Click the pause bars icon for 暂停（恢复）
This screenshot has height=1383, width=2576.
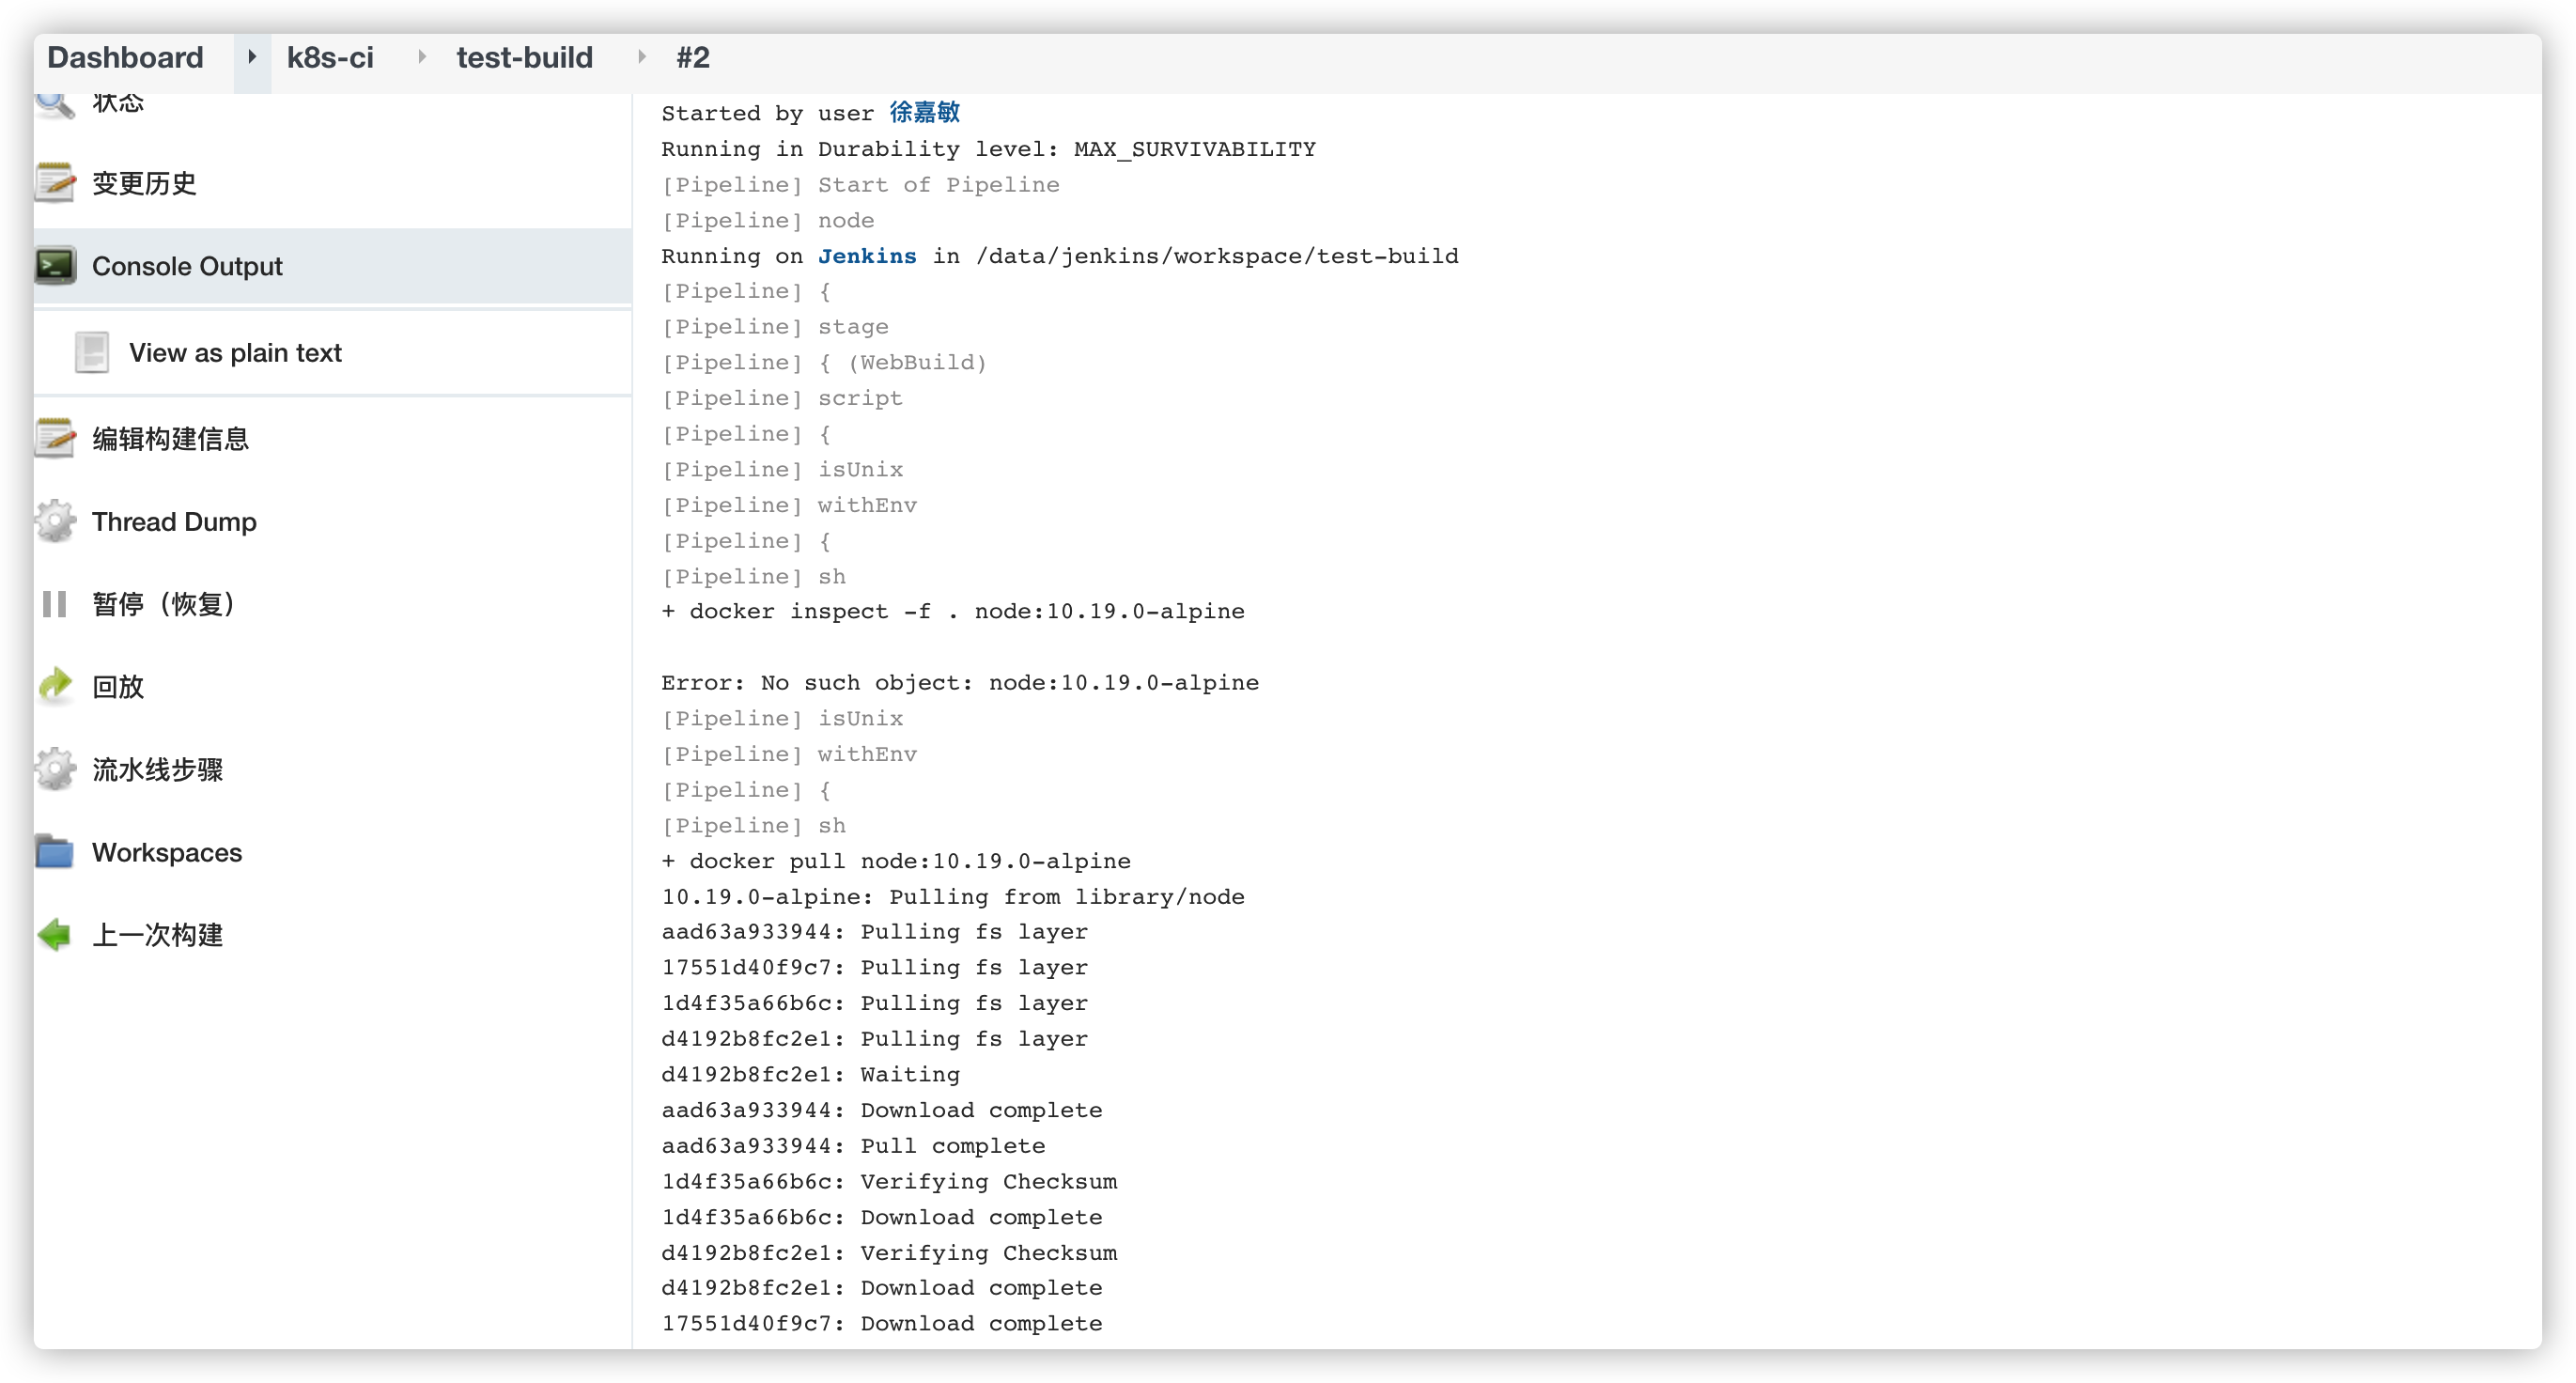pyautogui.click(x=55, y=604)
